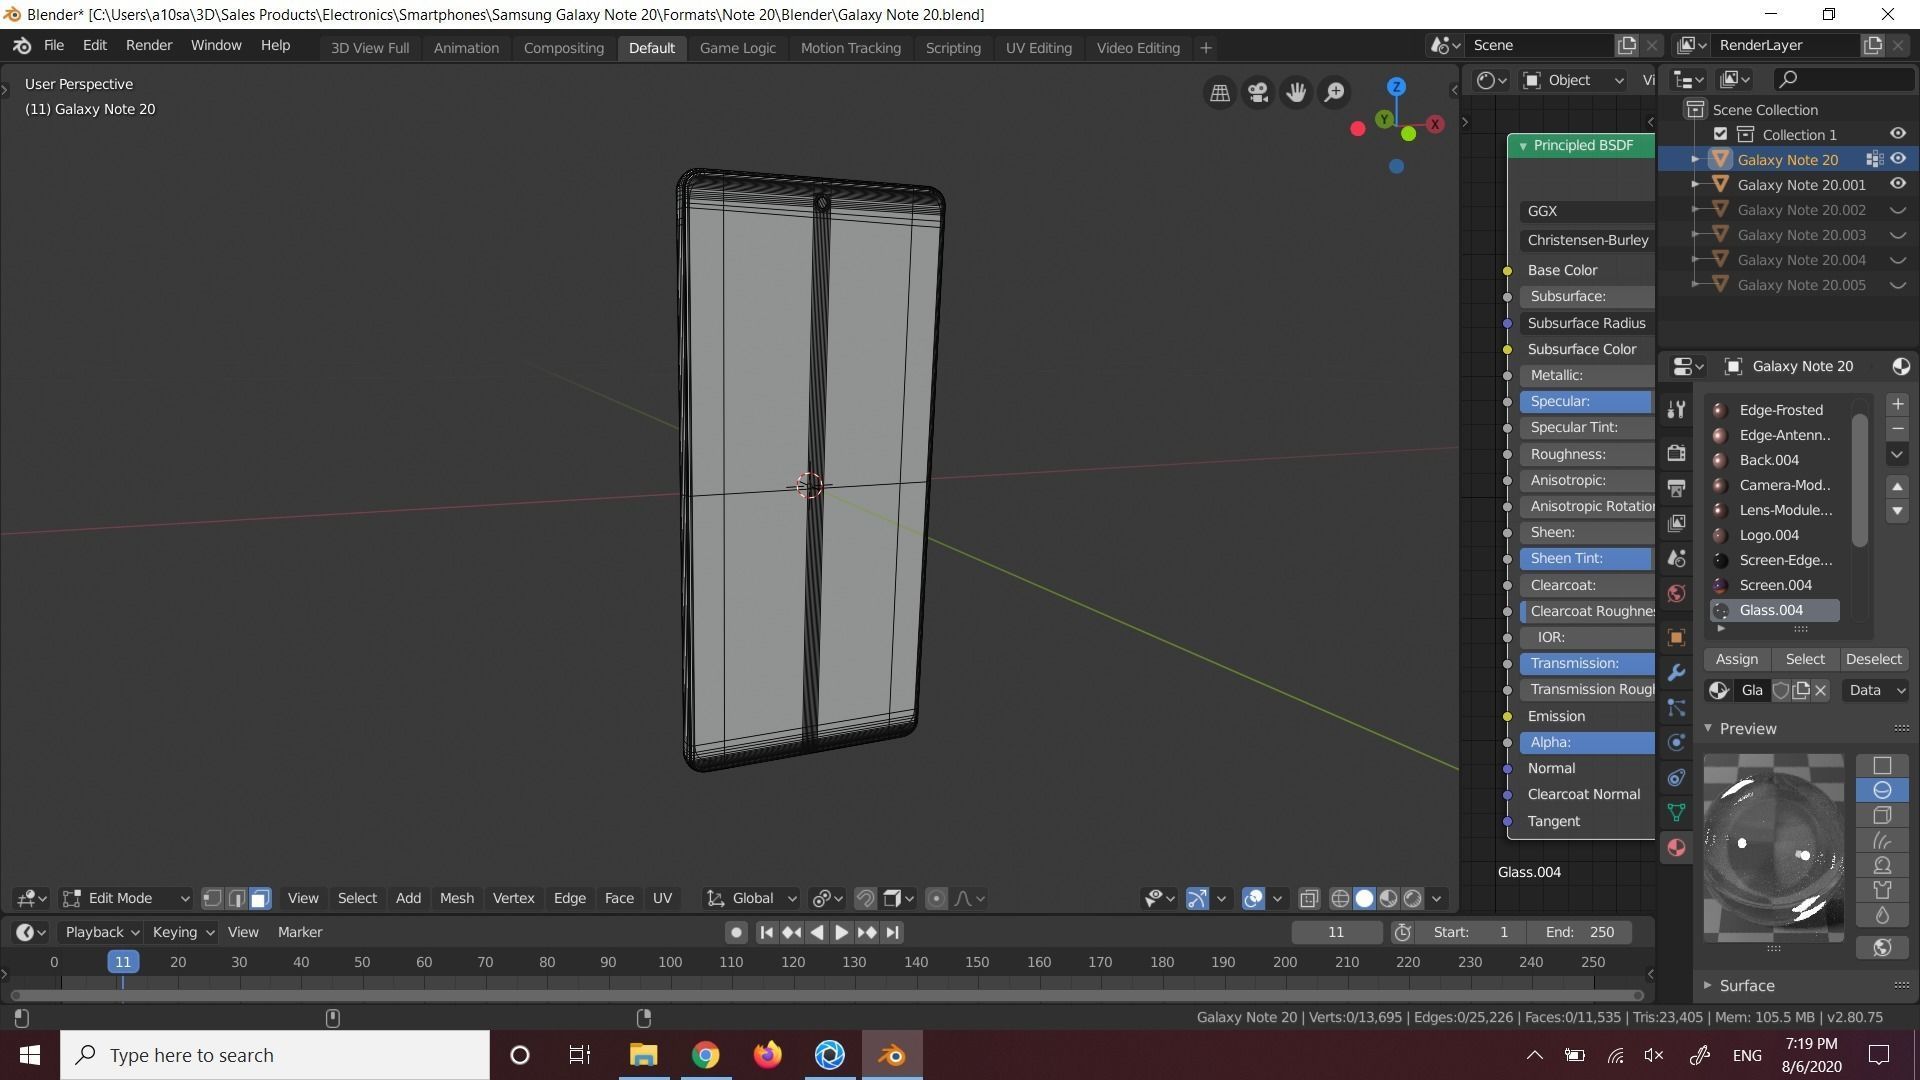Viewport: 1920px width, 1080px height.
Task: Set preview to cube shape
Action: 1882,815
